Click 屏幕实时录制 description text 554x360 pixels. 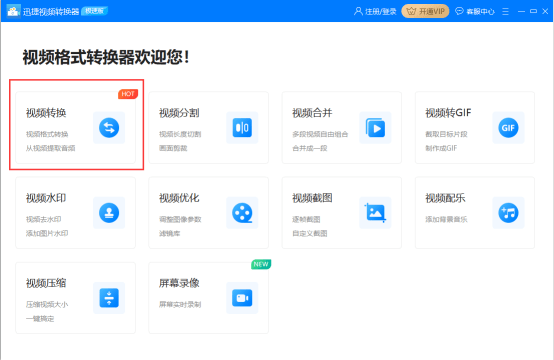[x=180, y=304]
